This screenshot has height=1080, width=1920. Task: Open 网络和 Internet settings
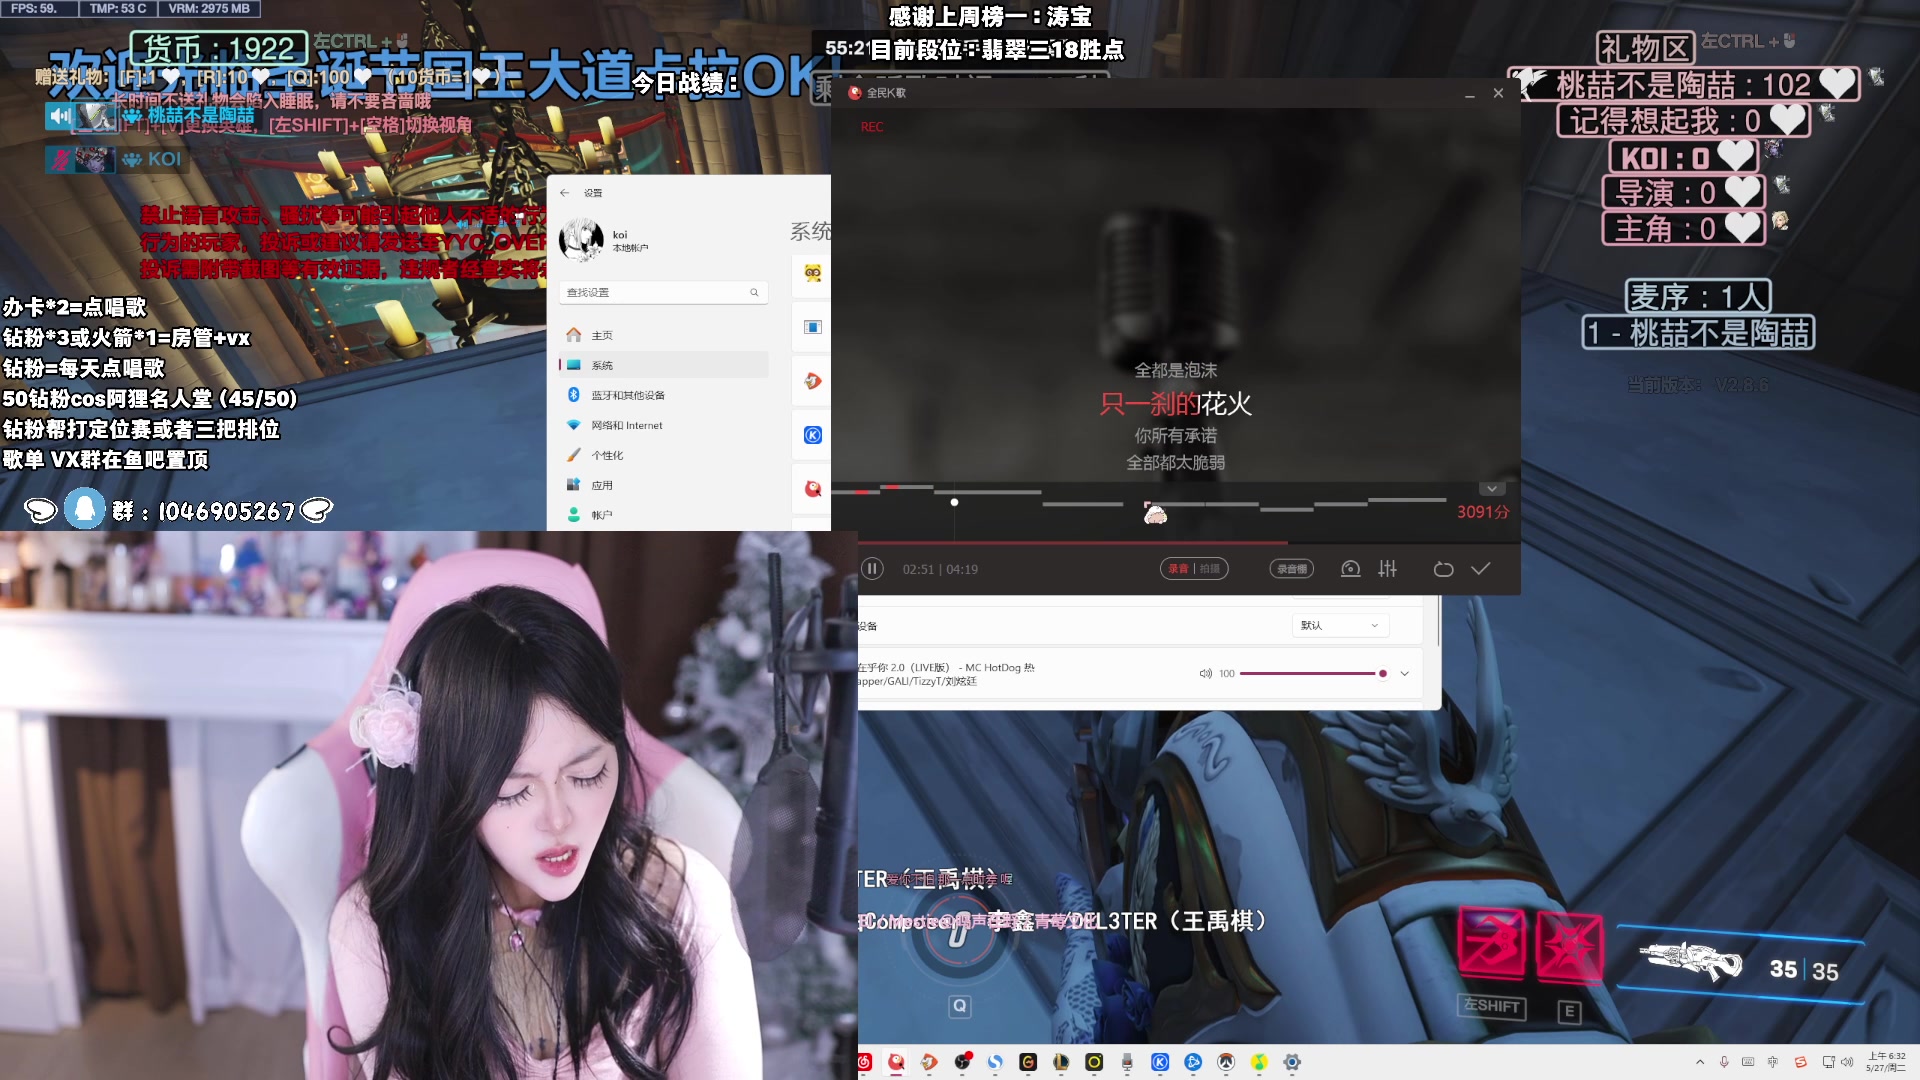663,426
